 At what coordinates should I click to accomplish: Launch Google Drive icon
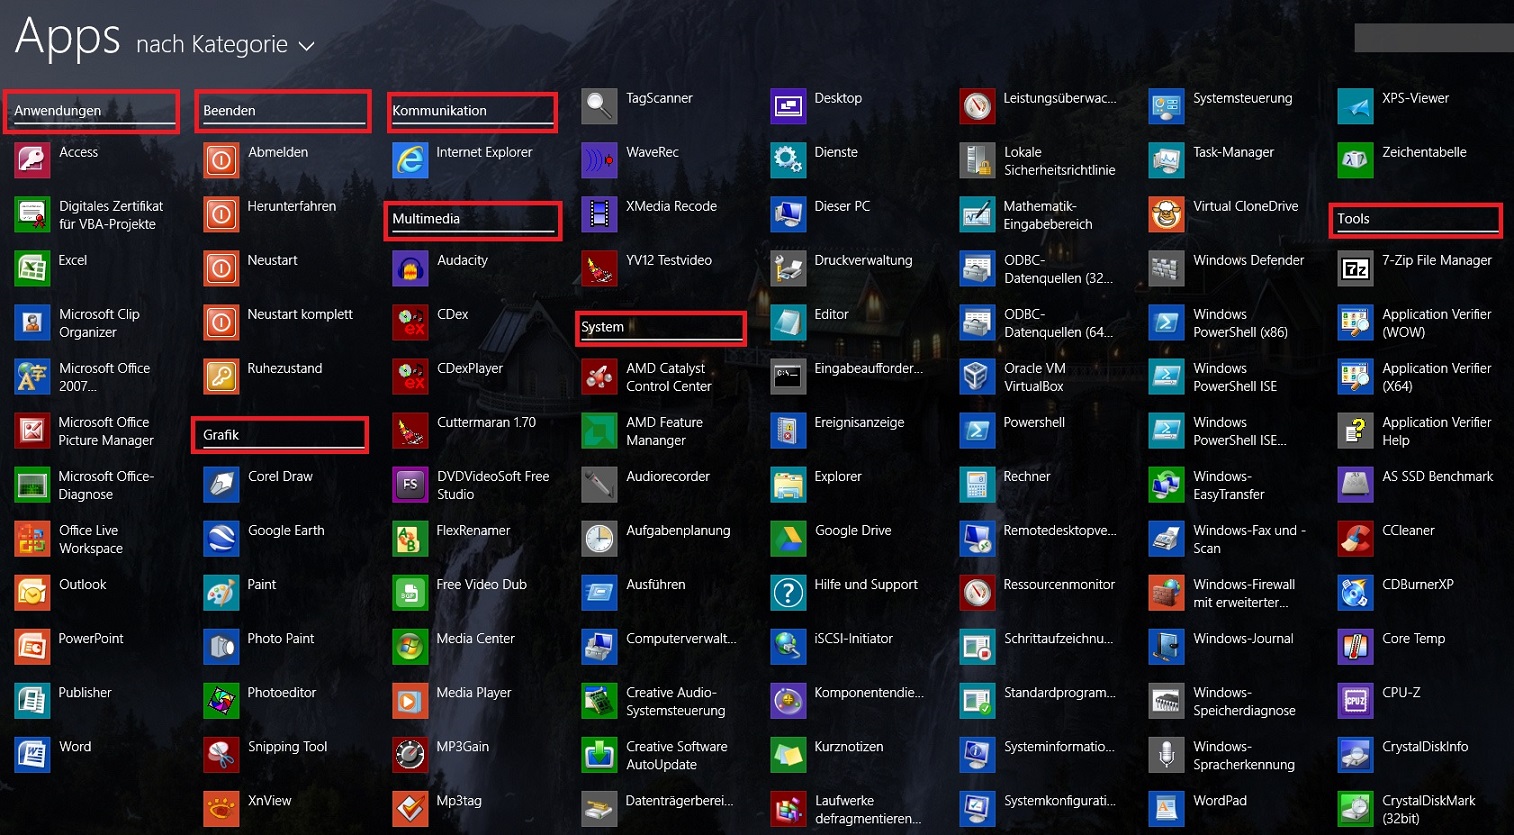[x=788, y=538]
